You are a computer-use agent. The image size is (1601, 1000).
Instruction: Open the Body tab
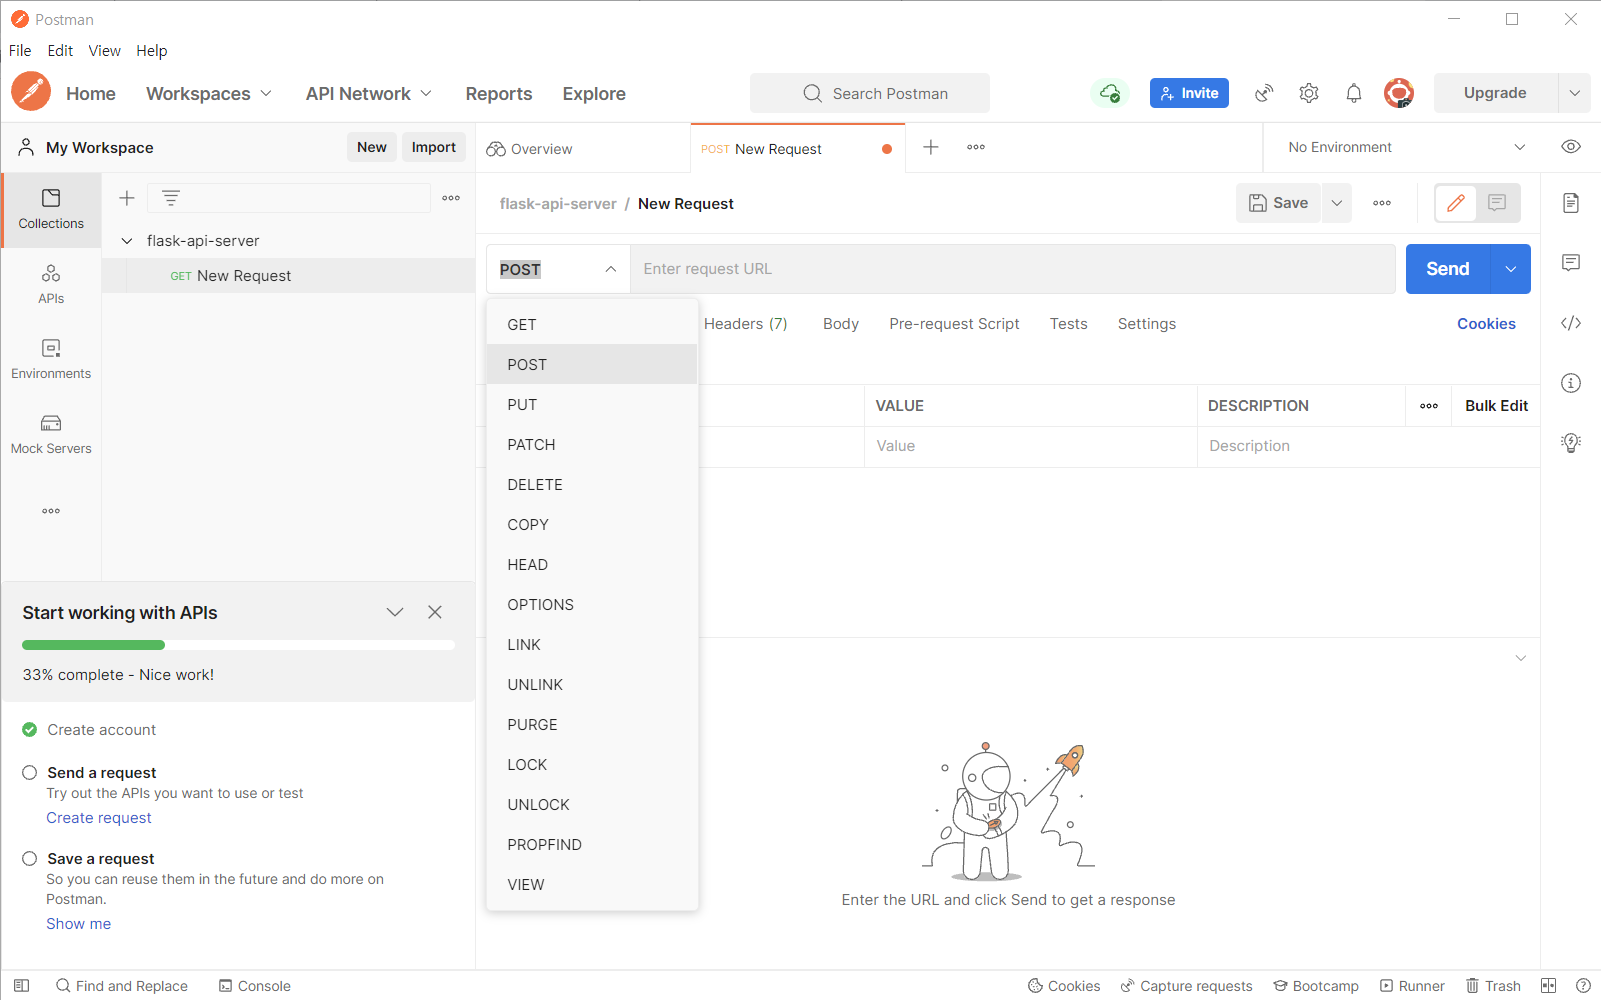pyautogui.click(x=841, y=324)
